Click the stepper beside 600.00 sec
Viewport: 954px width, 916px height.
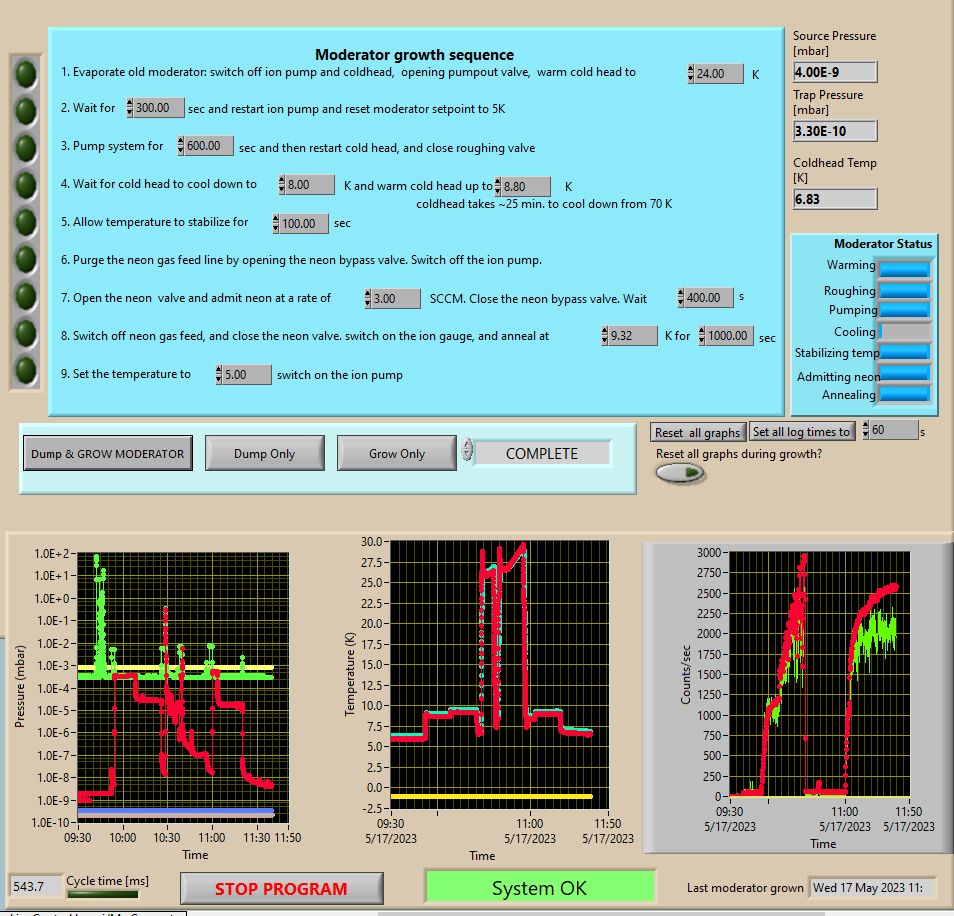point(181,145)
